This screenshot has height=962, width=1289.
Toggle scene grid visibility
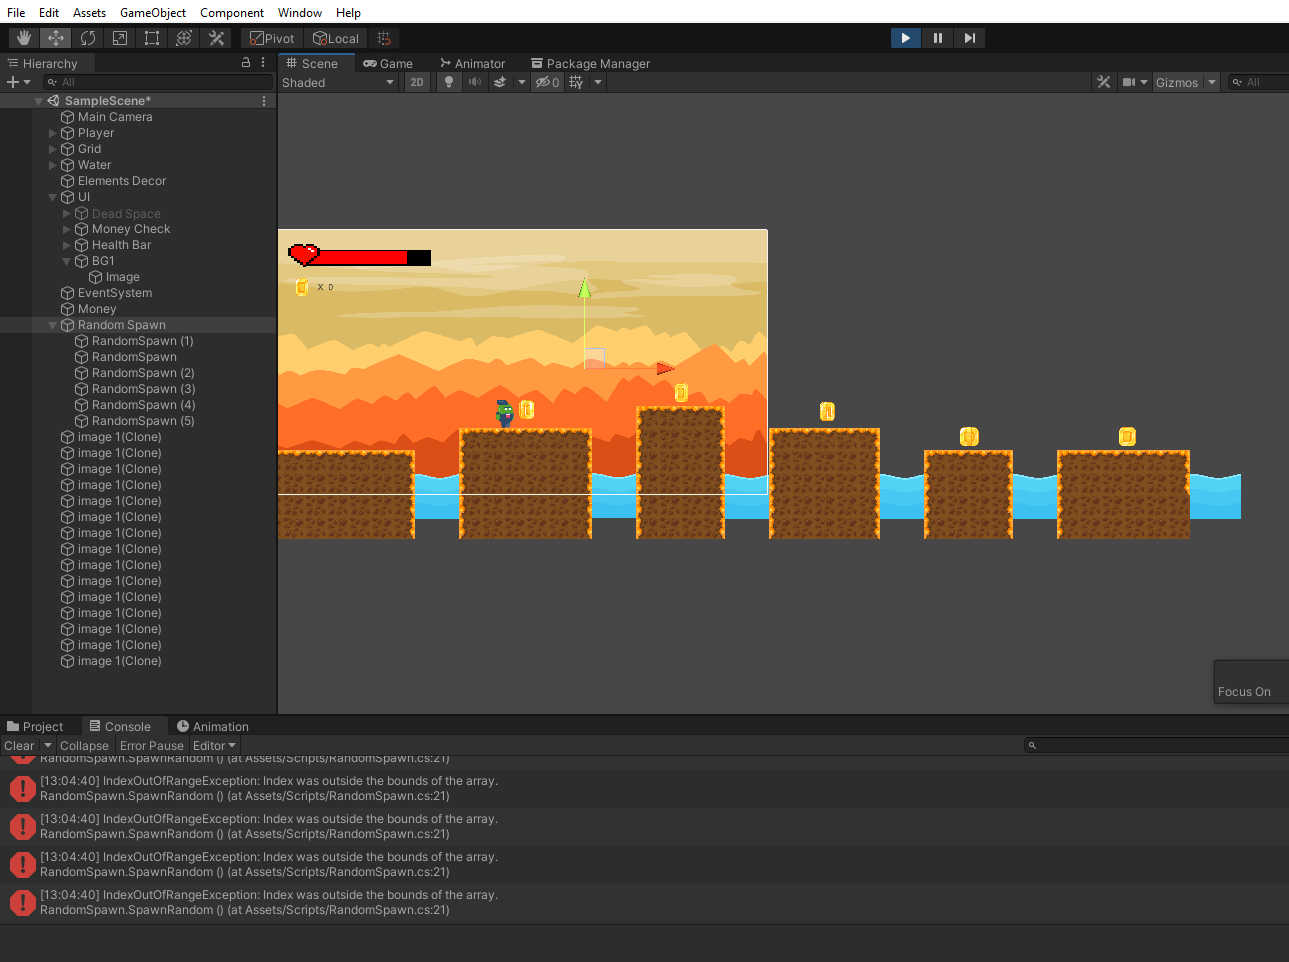(577, 82)
